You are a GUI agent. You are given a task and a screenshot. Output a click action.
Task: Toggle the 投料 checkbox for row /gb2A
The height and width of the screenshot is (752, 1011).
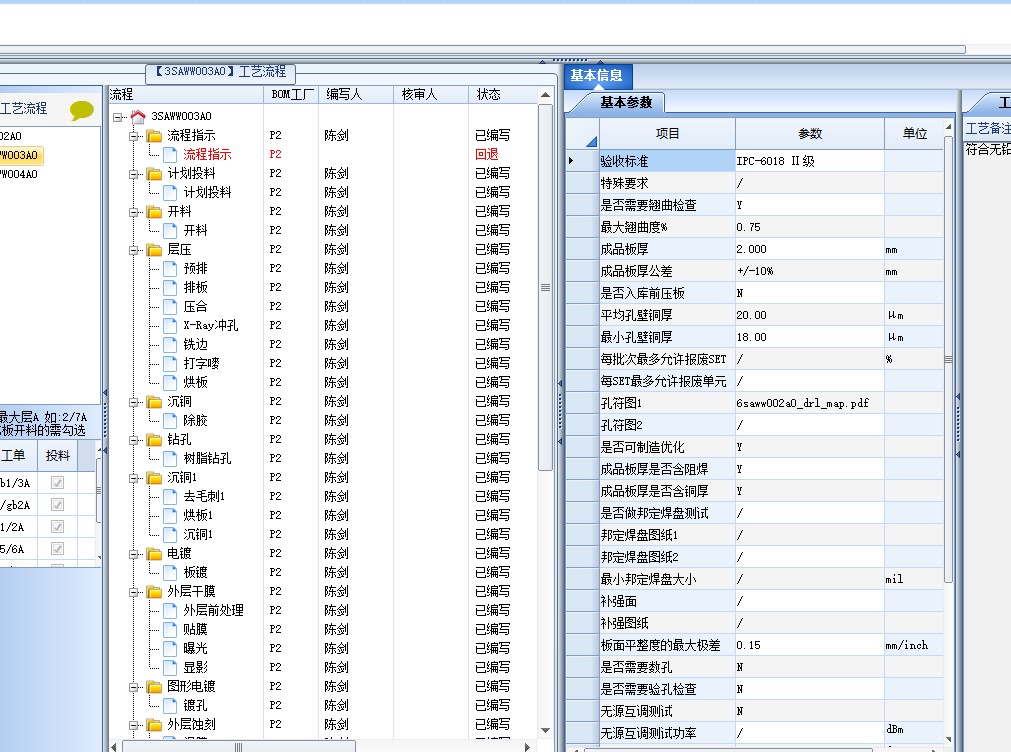tap(57, 504)
